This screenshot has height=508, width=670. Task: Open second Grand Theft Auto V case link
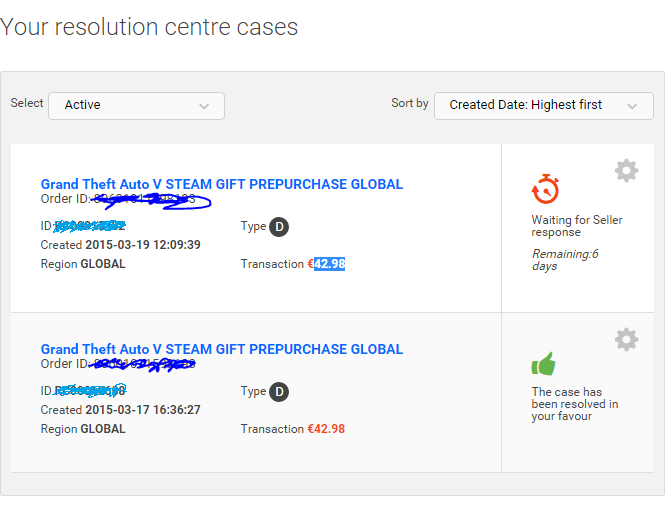point(222,349)
